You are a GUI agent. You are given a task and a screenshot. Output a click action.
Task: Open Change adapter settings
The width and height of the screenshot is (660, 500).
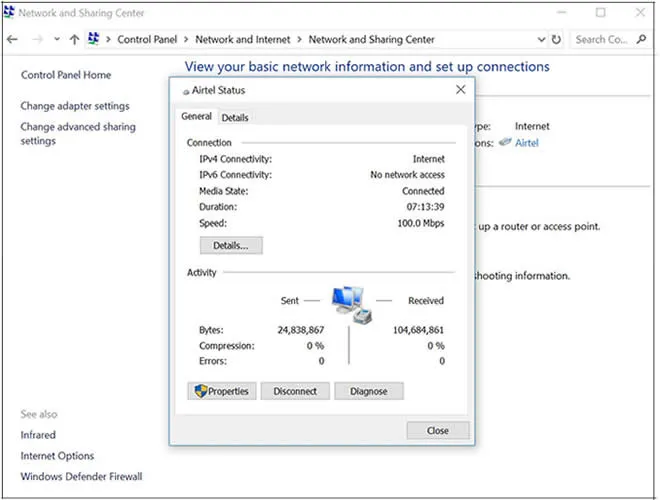(x=75, y=106)
